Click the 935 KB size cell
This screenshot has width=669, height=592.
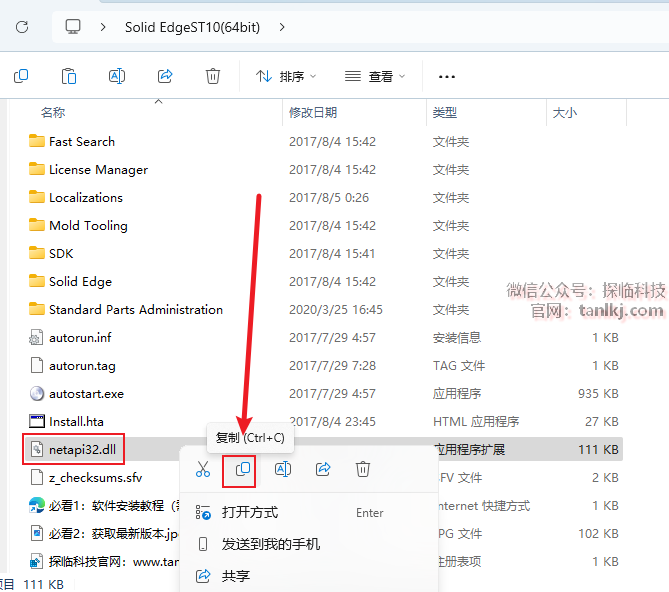click(598, 394)
